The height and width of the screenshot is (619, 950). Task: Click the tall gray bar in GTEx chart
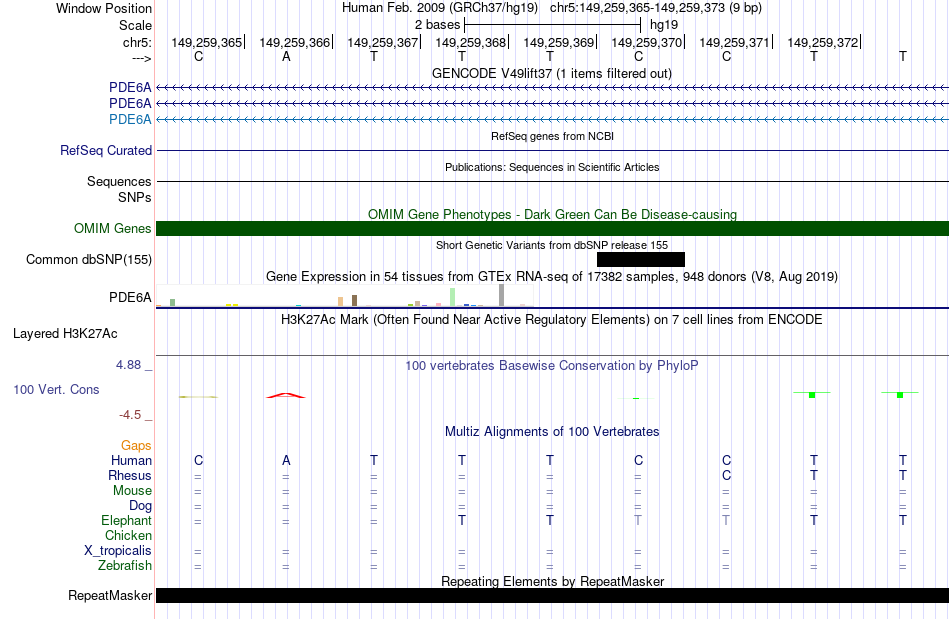pyautogui.click(x=501, y=295)
